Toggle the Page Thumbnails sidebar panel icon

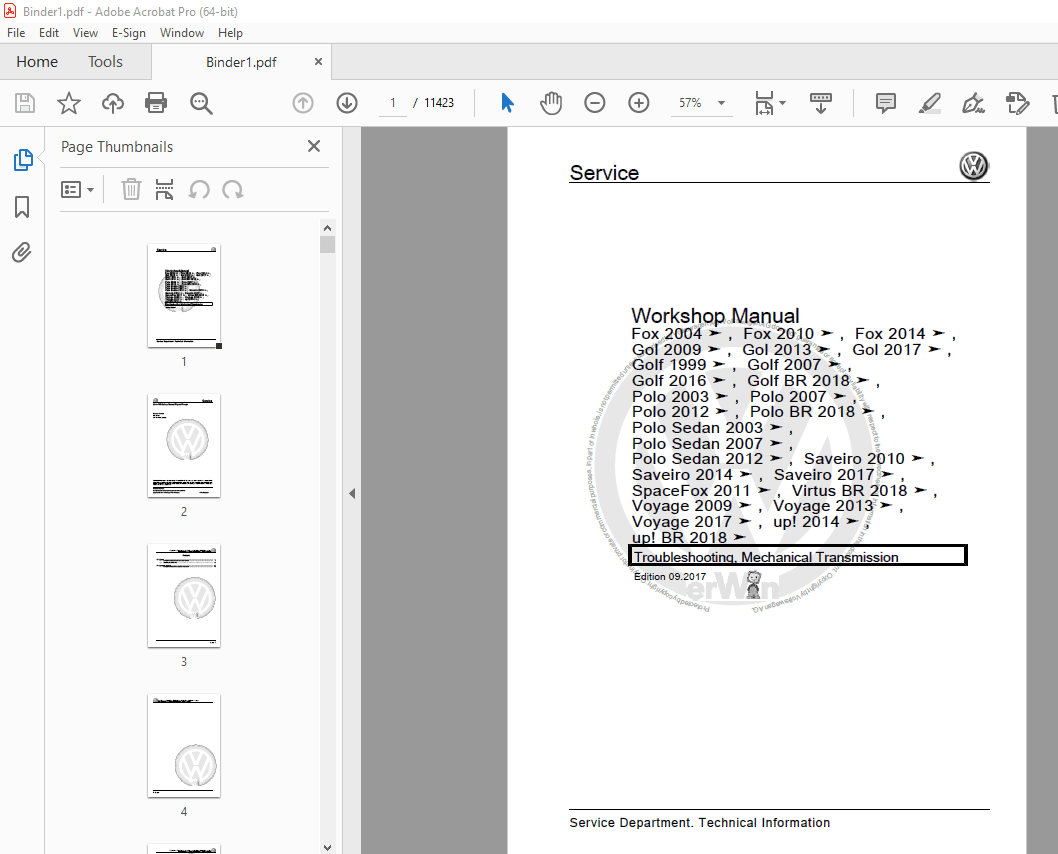pyautogui.click(x=22, y=160)
